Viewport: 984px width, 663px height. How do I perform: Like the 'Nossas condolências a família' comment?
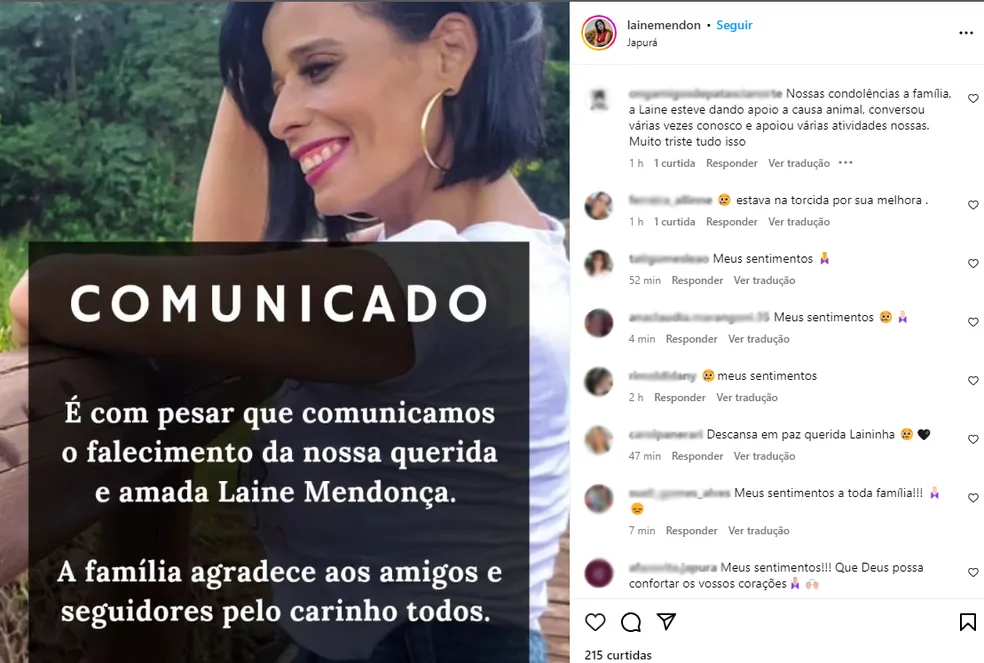tap(973, 99)
